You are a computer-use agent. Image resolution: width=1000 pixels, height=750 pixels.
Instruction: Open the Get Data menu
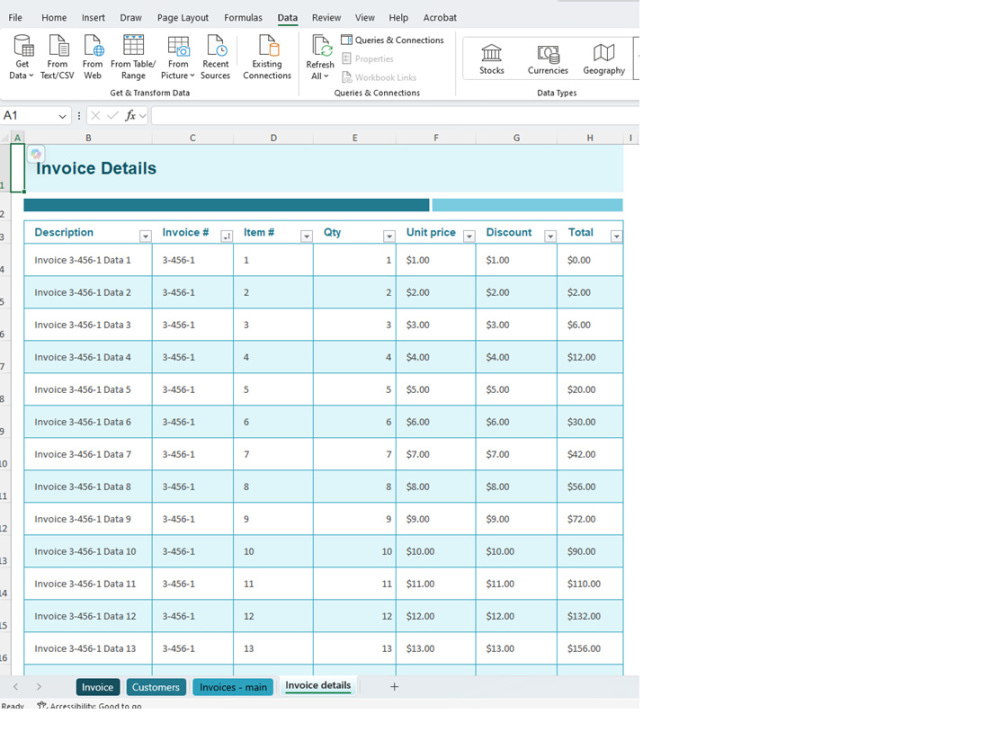[x=22, y=57]
